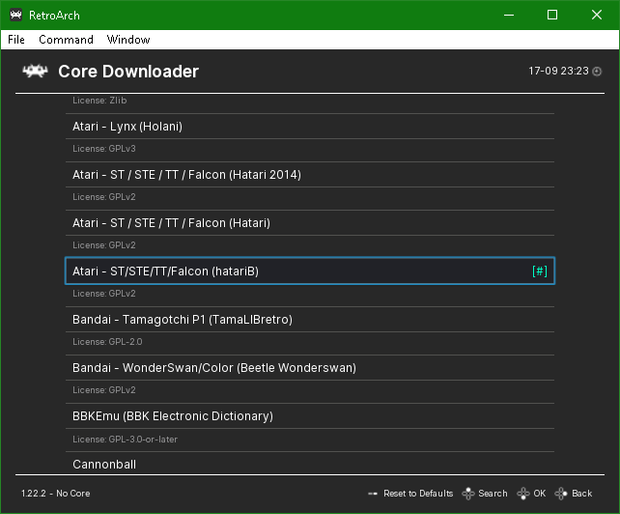Maximize the RetroArch window
This screenshot has height=514, width=620.
pyautogui.click(x=552, y=15)
